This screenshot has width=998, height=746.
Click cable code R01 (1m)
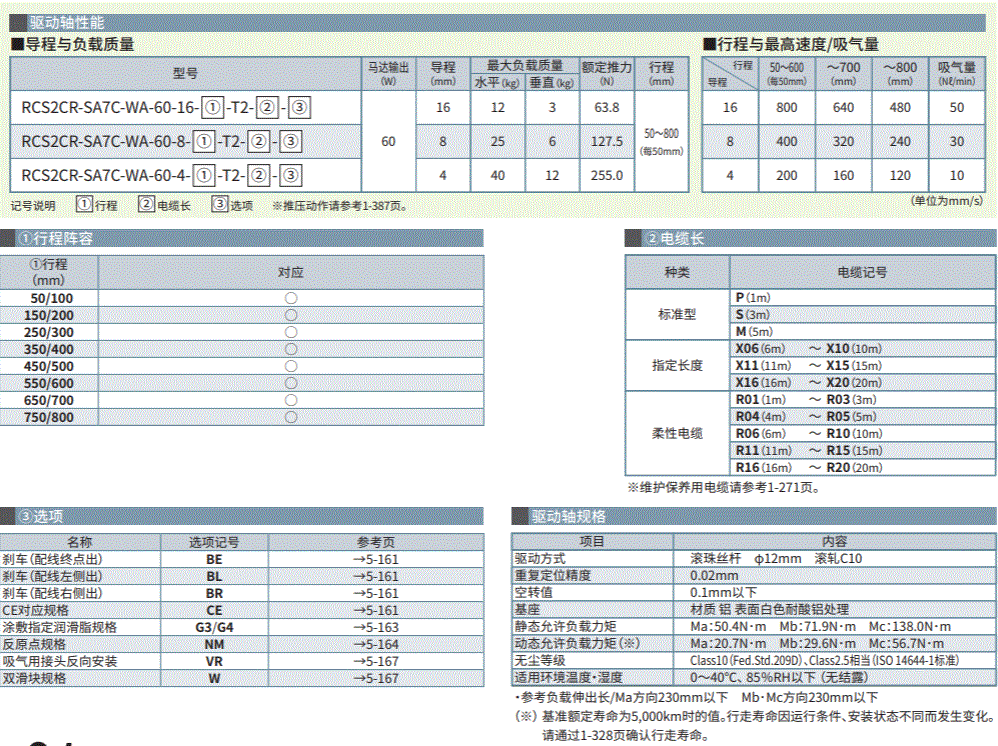pyautogui.click(x=761, y=400)
